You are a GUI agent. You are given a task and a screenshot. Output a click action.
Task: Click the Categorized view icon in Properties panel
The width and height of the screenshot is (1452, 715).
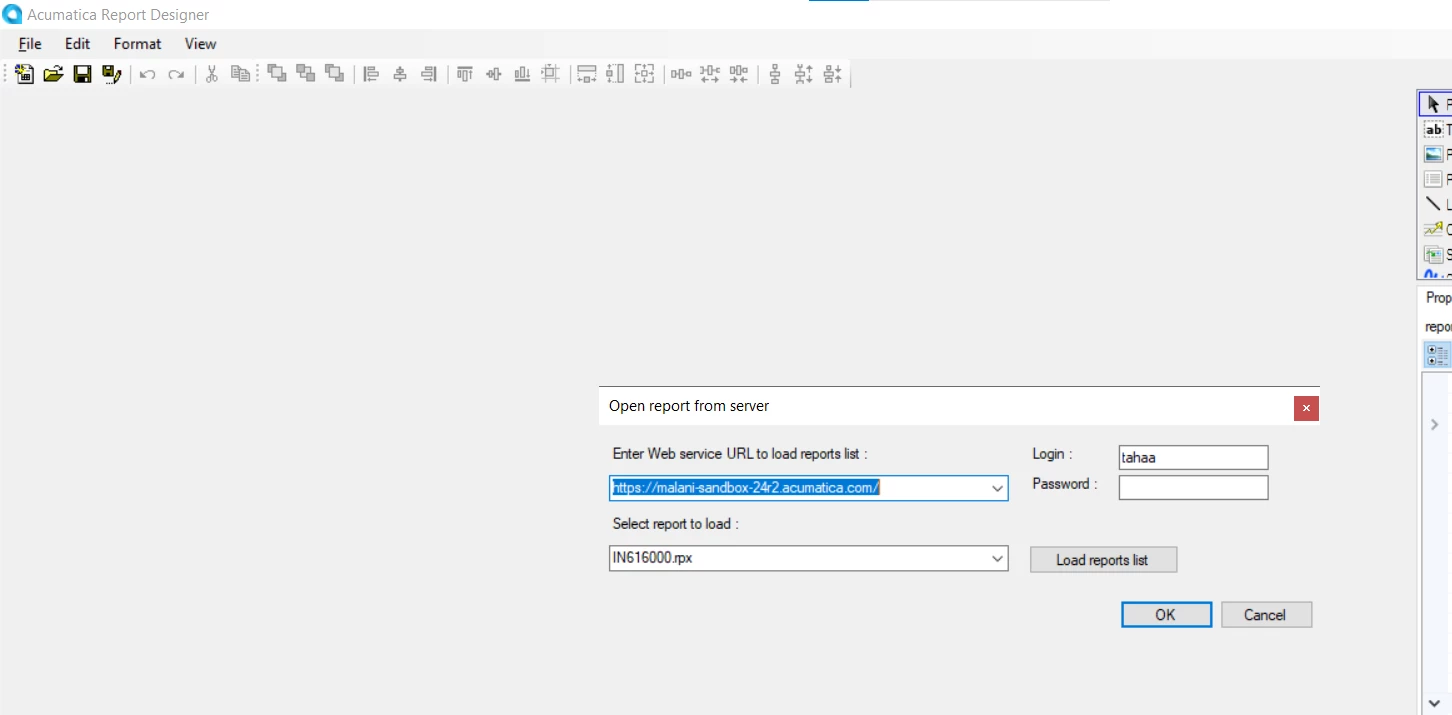coord(1437,354)
